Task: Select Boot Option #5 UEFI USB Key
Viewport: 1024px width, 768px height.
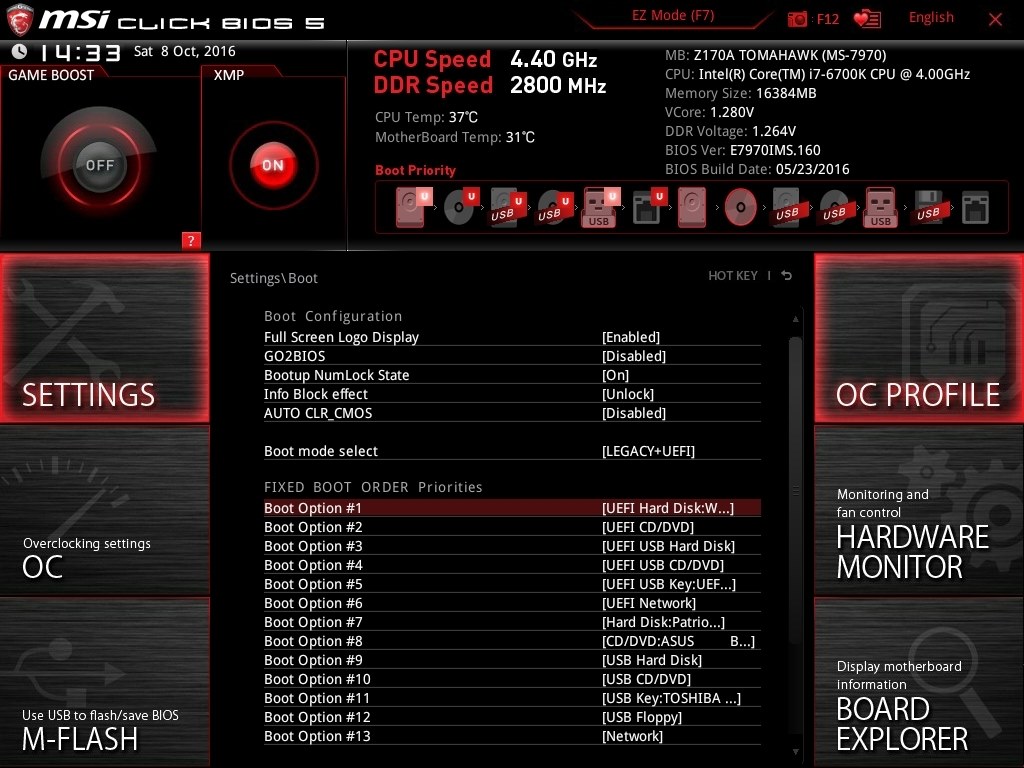Action: [x=512, y=584]
